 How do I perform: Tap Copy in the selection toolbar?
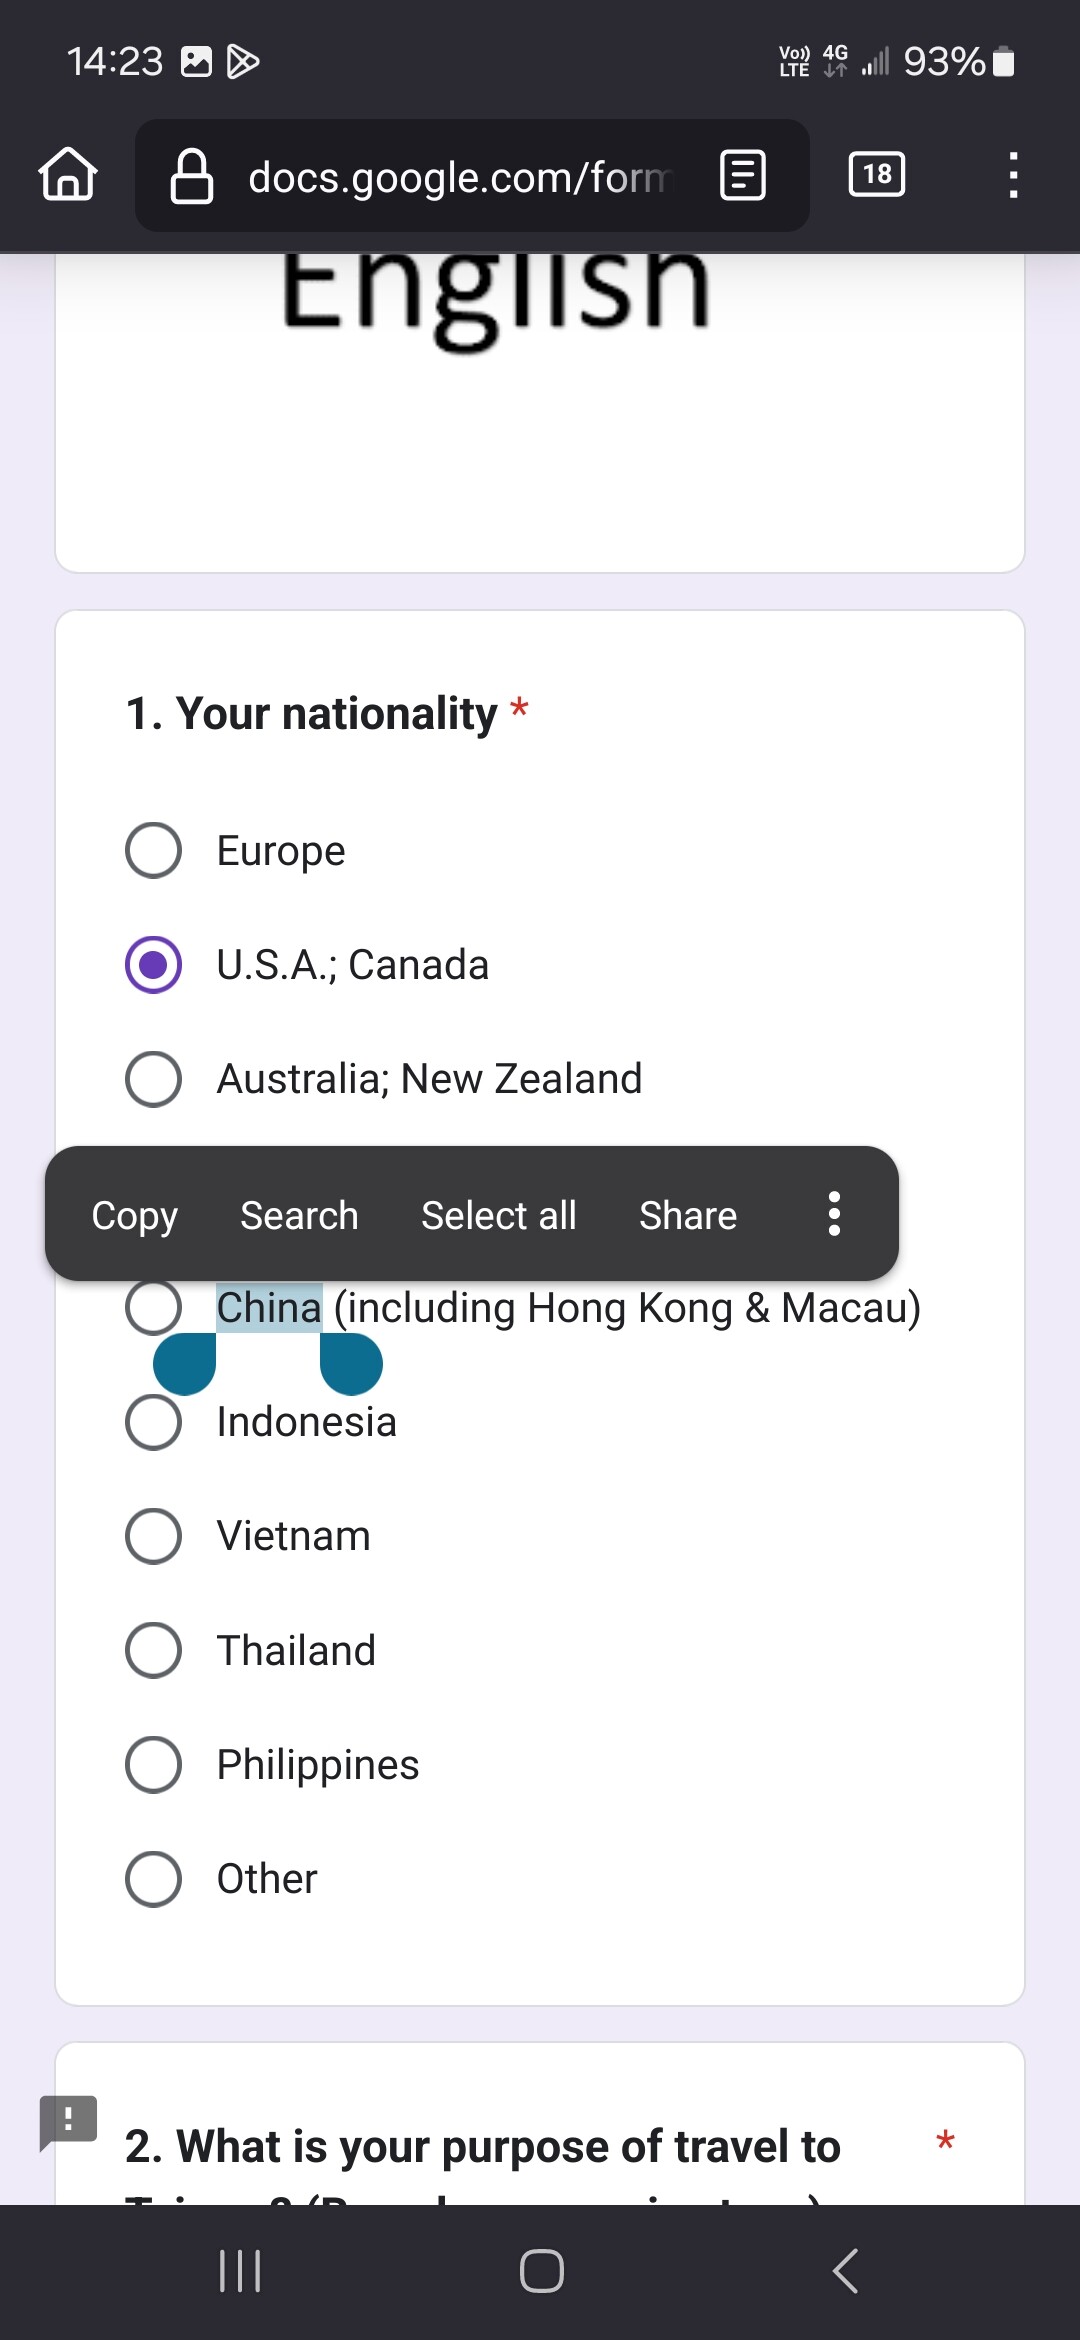pyautogui.click(x=134, y=1215)
